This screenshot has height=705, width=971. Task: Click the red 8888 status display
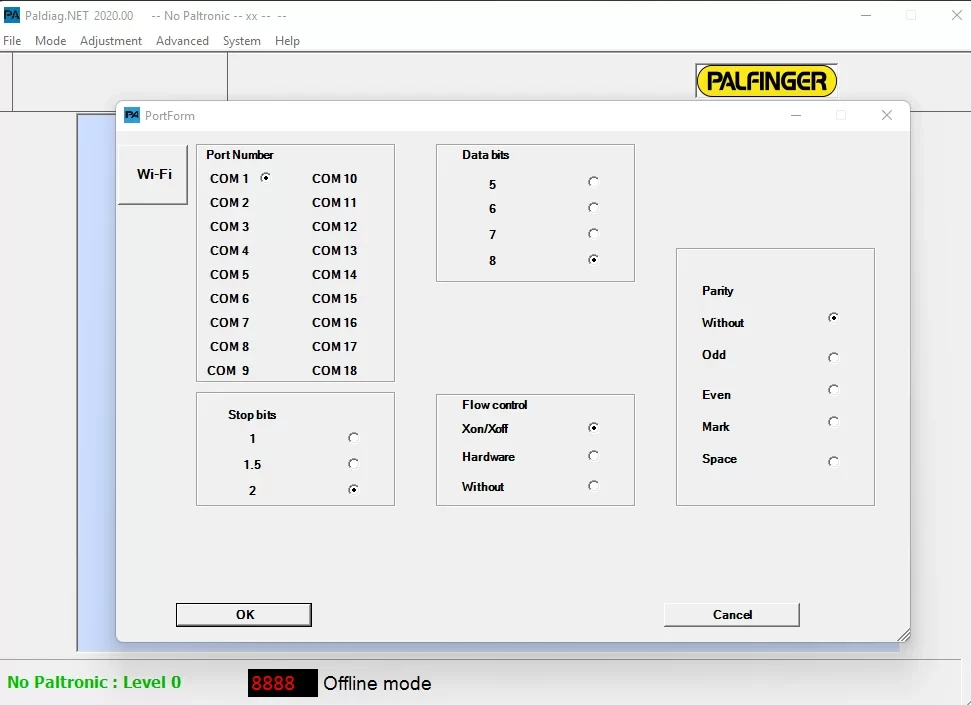point(282,683)
